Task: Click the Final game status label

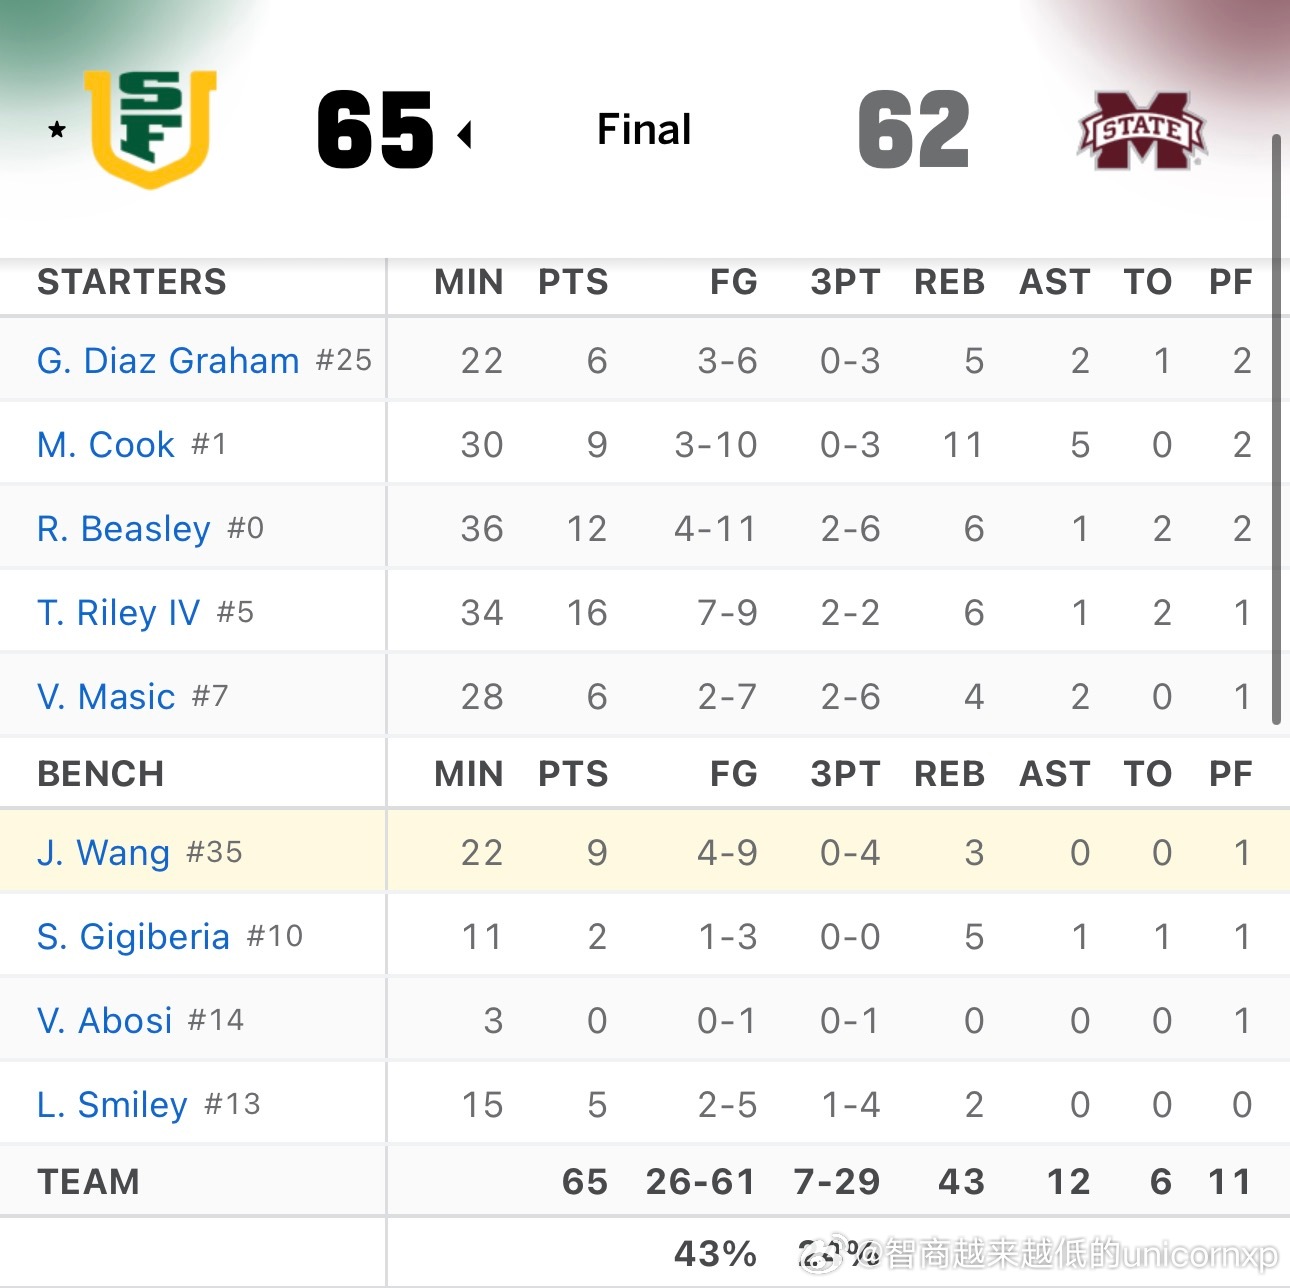Action: pyautogui.click(x=644, y=129)
